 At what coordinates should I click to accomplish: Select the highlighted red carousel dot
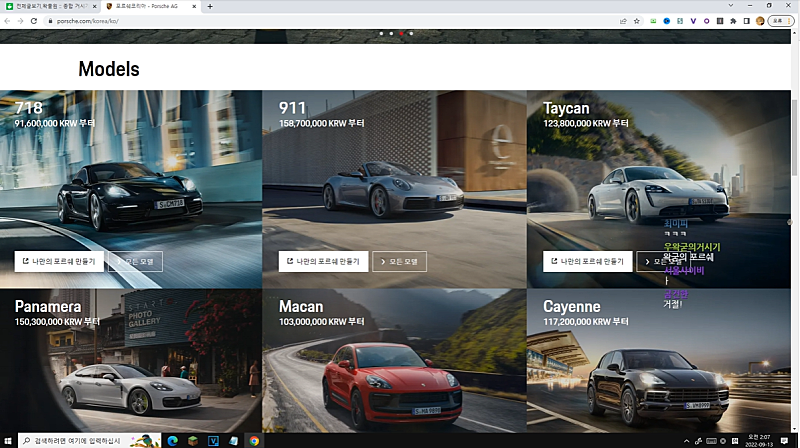click(x=401, y=33)
